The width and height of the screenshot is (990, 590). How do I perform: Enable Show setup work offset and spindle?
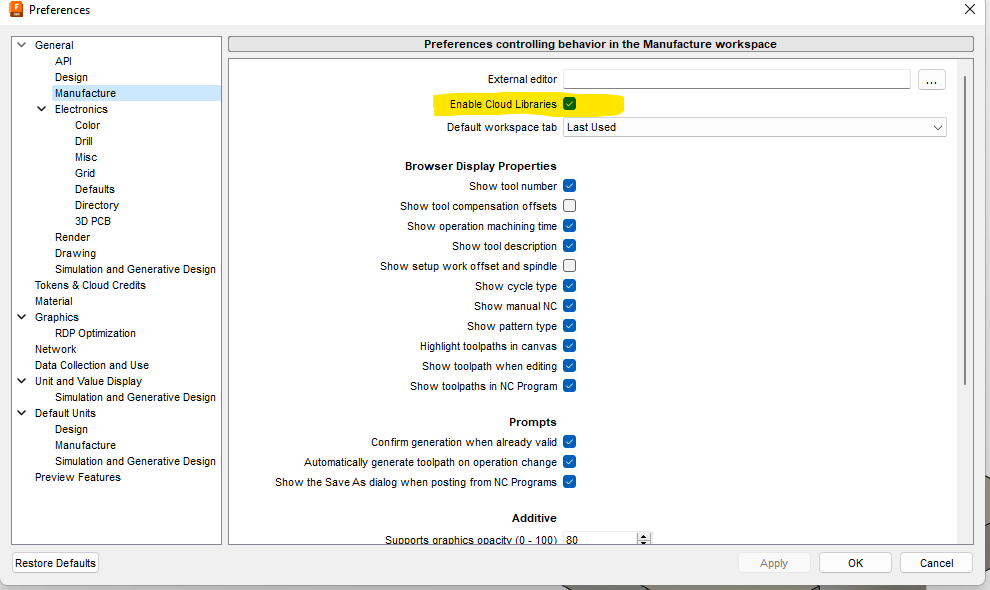click(570, 266)
